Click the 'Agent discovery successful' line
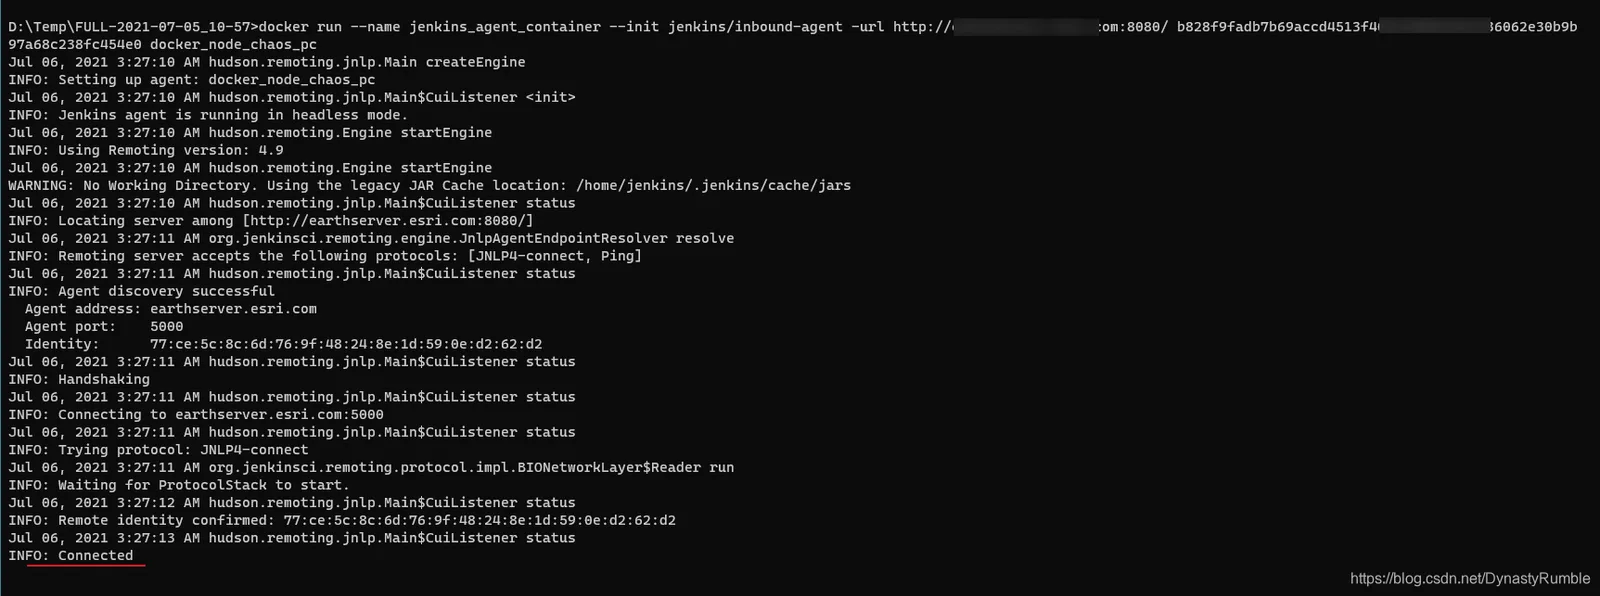Image resolution: width=1600 pixels, height=596 pixels. (x=141, y=292)
